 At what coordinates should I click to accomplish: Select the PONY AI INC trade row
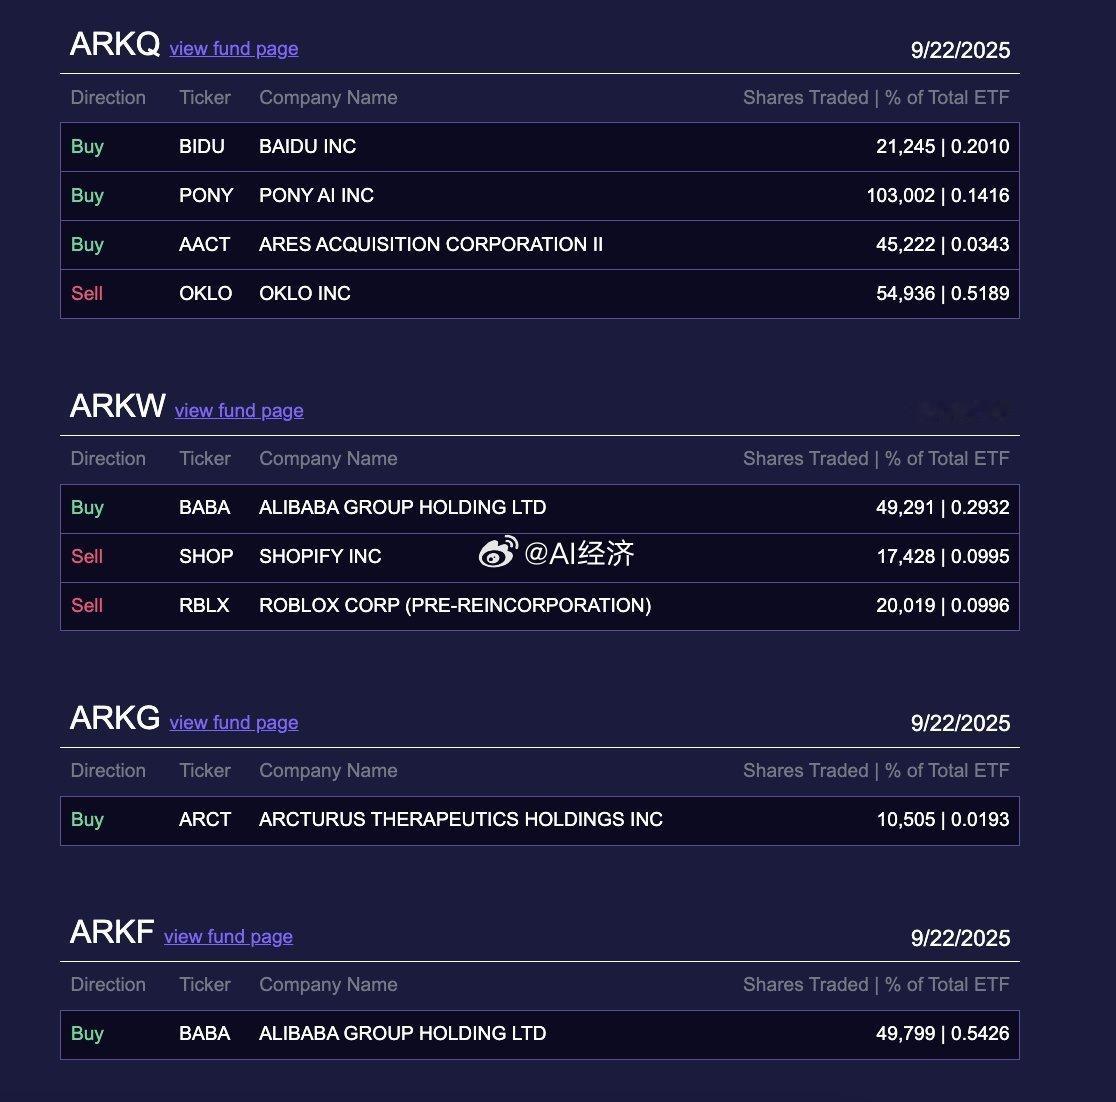pos(539,196)
